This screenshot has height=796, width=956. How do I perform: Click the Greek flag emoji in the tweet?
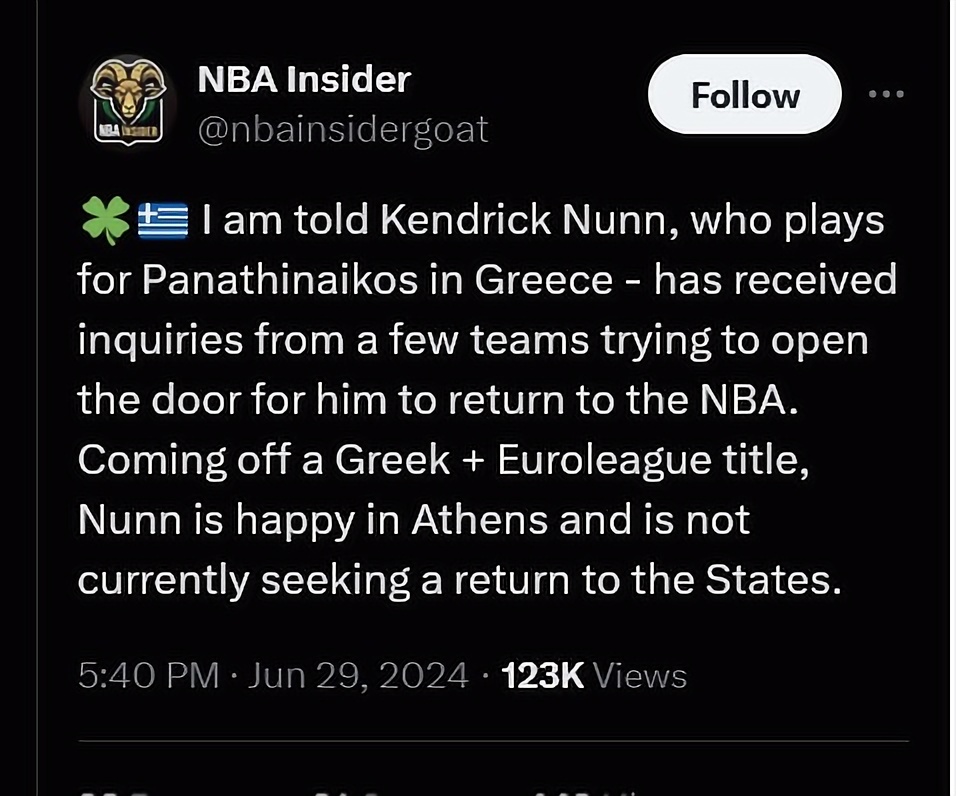(163, 221)
